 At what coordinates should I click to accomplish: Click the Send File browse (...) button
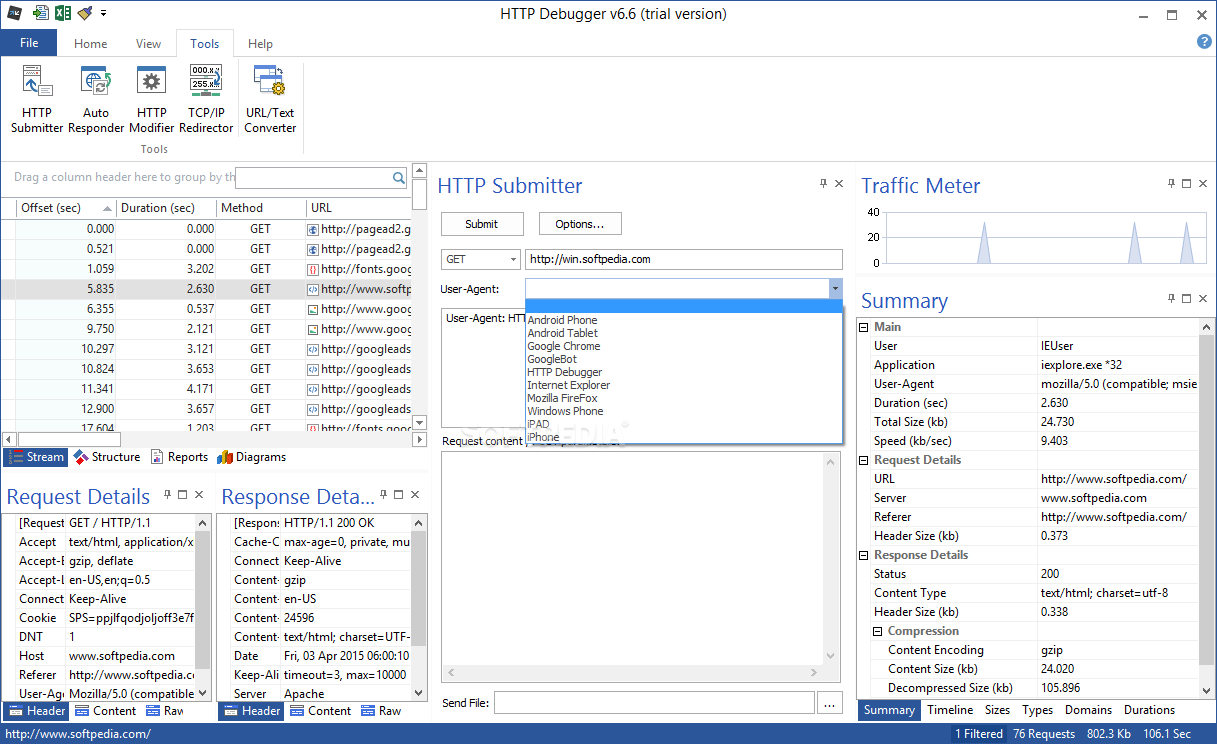(x=829, y=703)
